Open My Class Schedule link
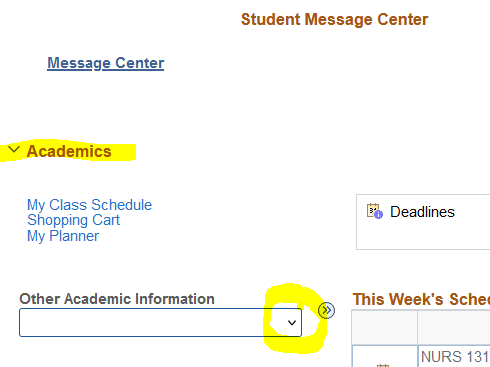Image resolution: width=490 pixels, height=367 pixels. coord(89,205)
